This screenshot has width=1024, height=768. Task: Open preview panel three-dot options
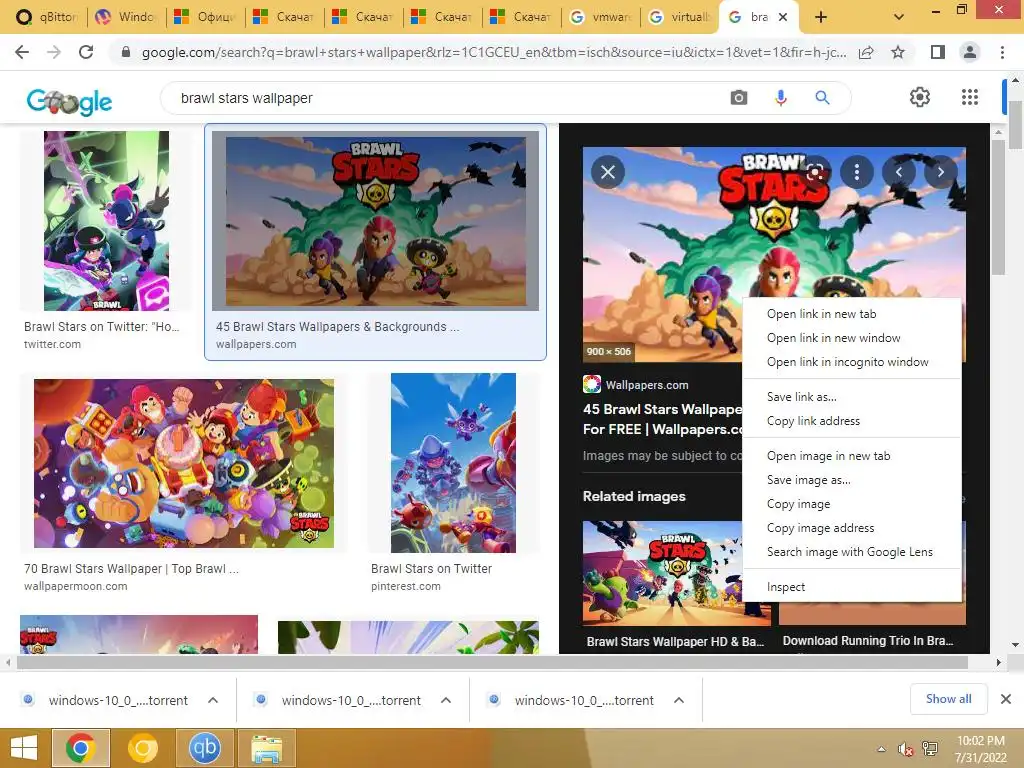coord(857,172)
